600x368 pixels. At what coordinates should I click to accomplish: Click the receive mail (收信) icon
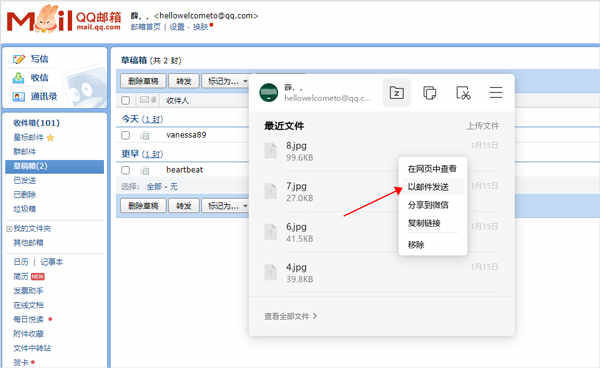click(x=18, y=78)
